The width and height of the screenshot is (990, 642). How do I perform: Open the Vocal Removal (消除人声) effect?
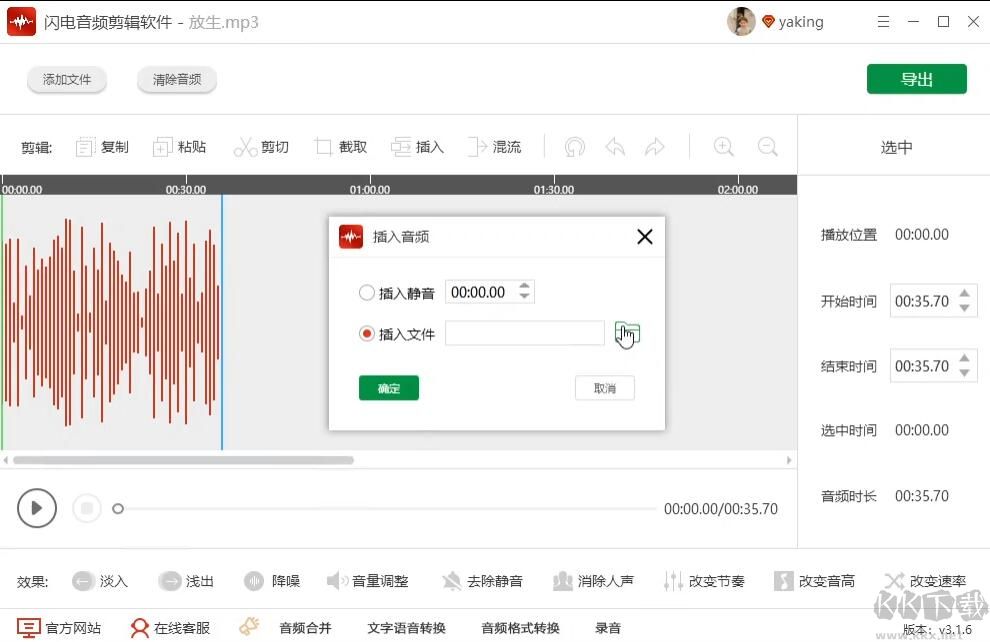pyautogui.click(x=594, y=580)
